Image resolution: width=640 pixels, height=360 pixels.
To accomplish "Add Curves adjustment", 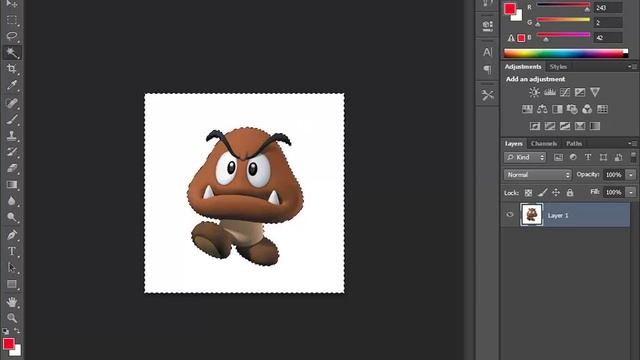I will (565, 93).
